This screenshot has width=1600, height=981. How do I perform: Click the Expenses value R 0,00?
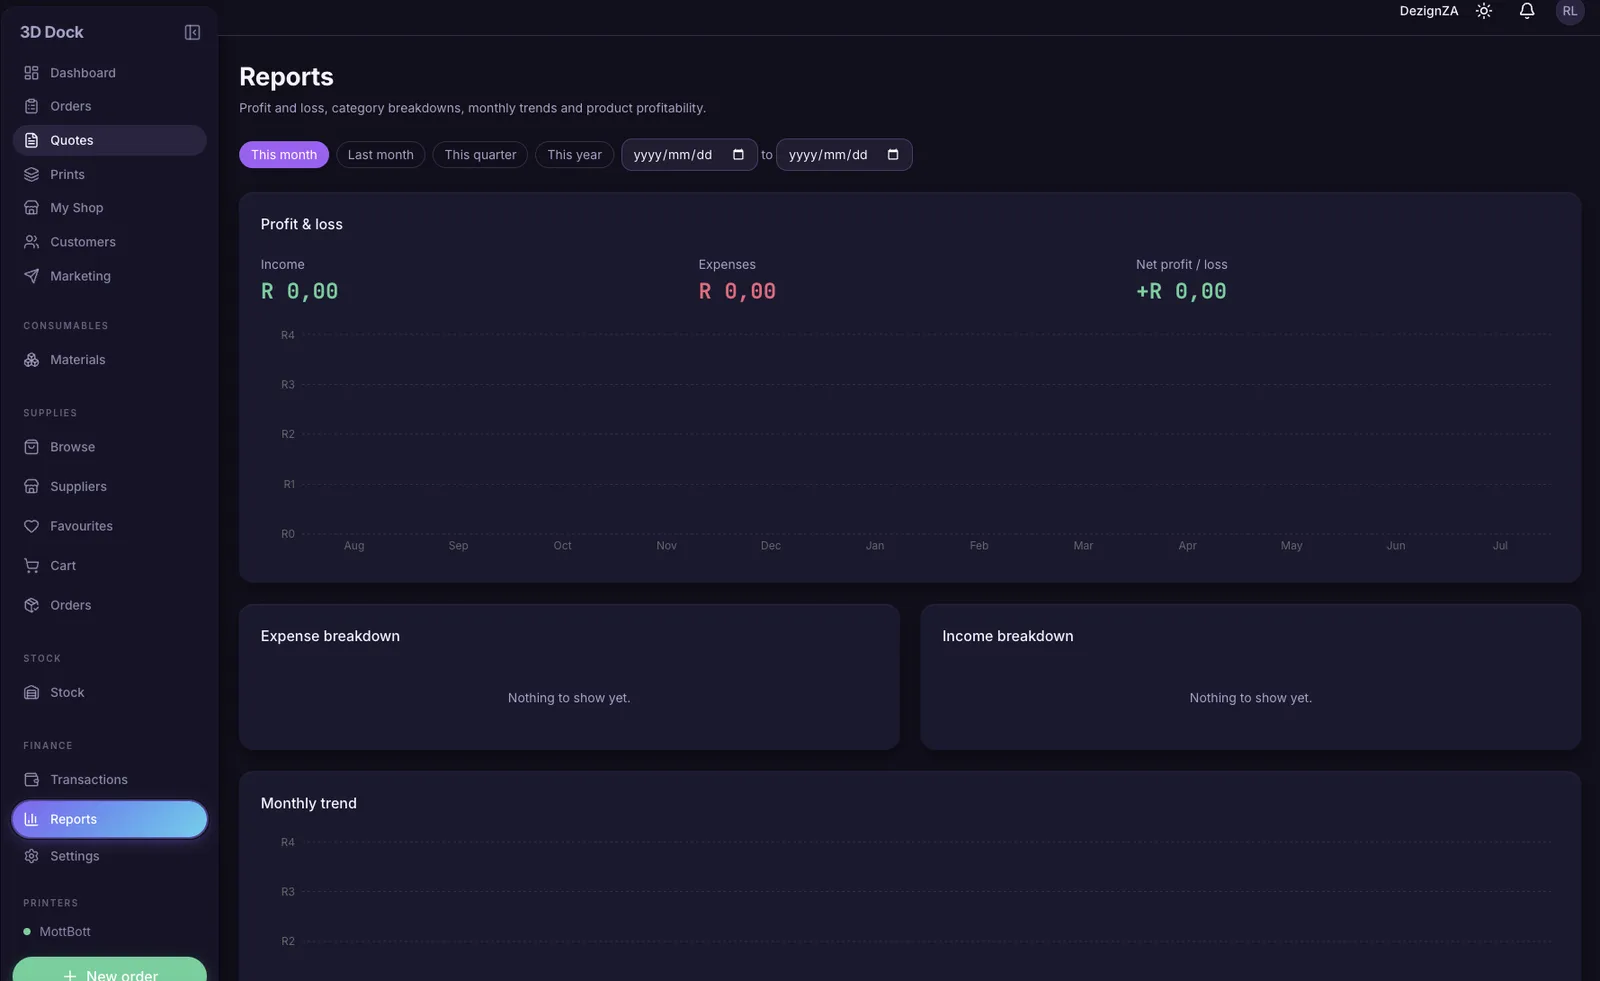pos(737,291)
